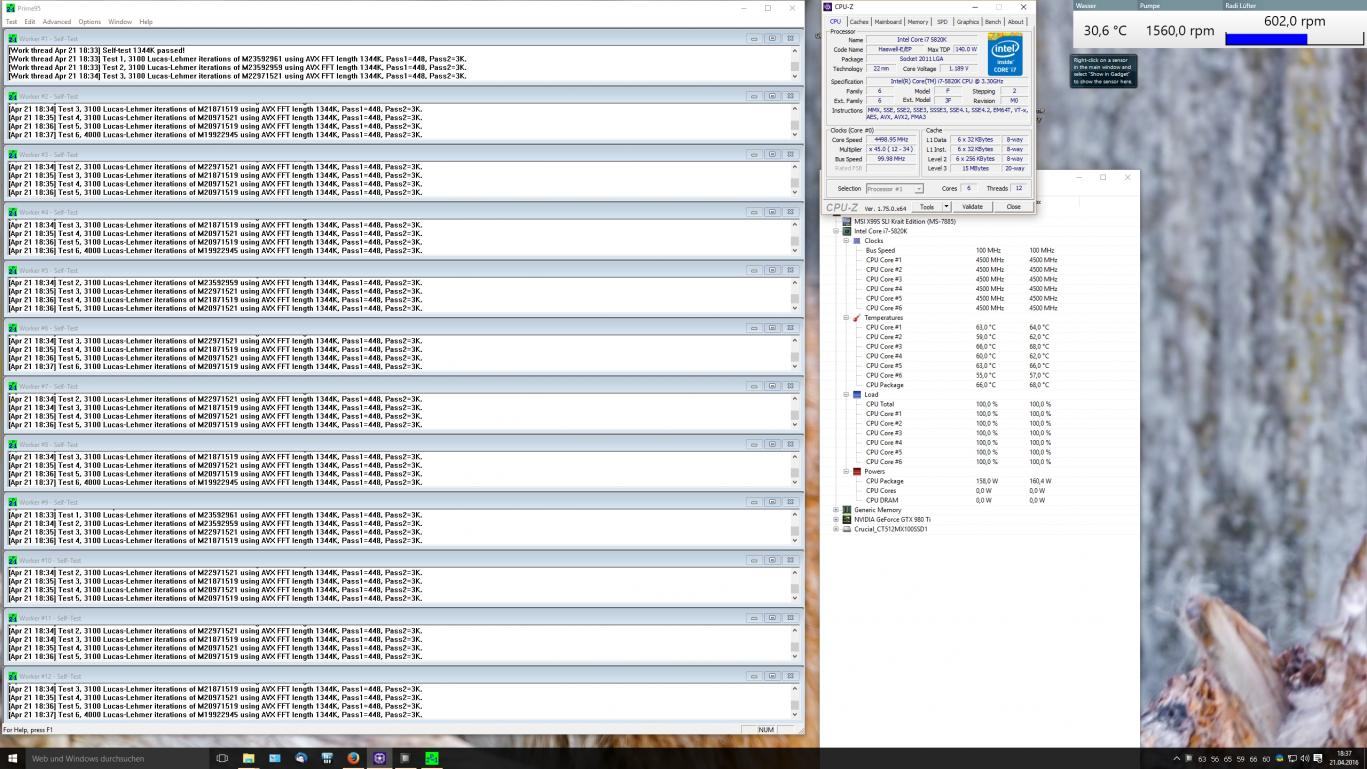Image resolution: width=1367 pixels, height=769 pixels.
Task: Click the Generic Memory icon in sensor tree
Action: pos(847,510)
